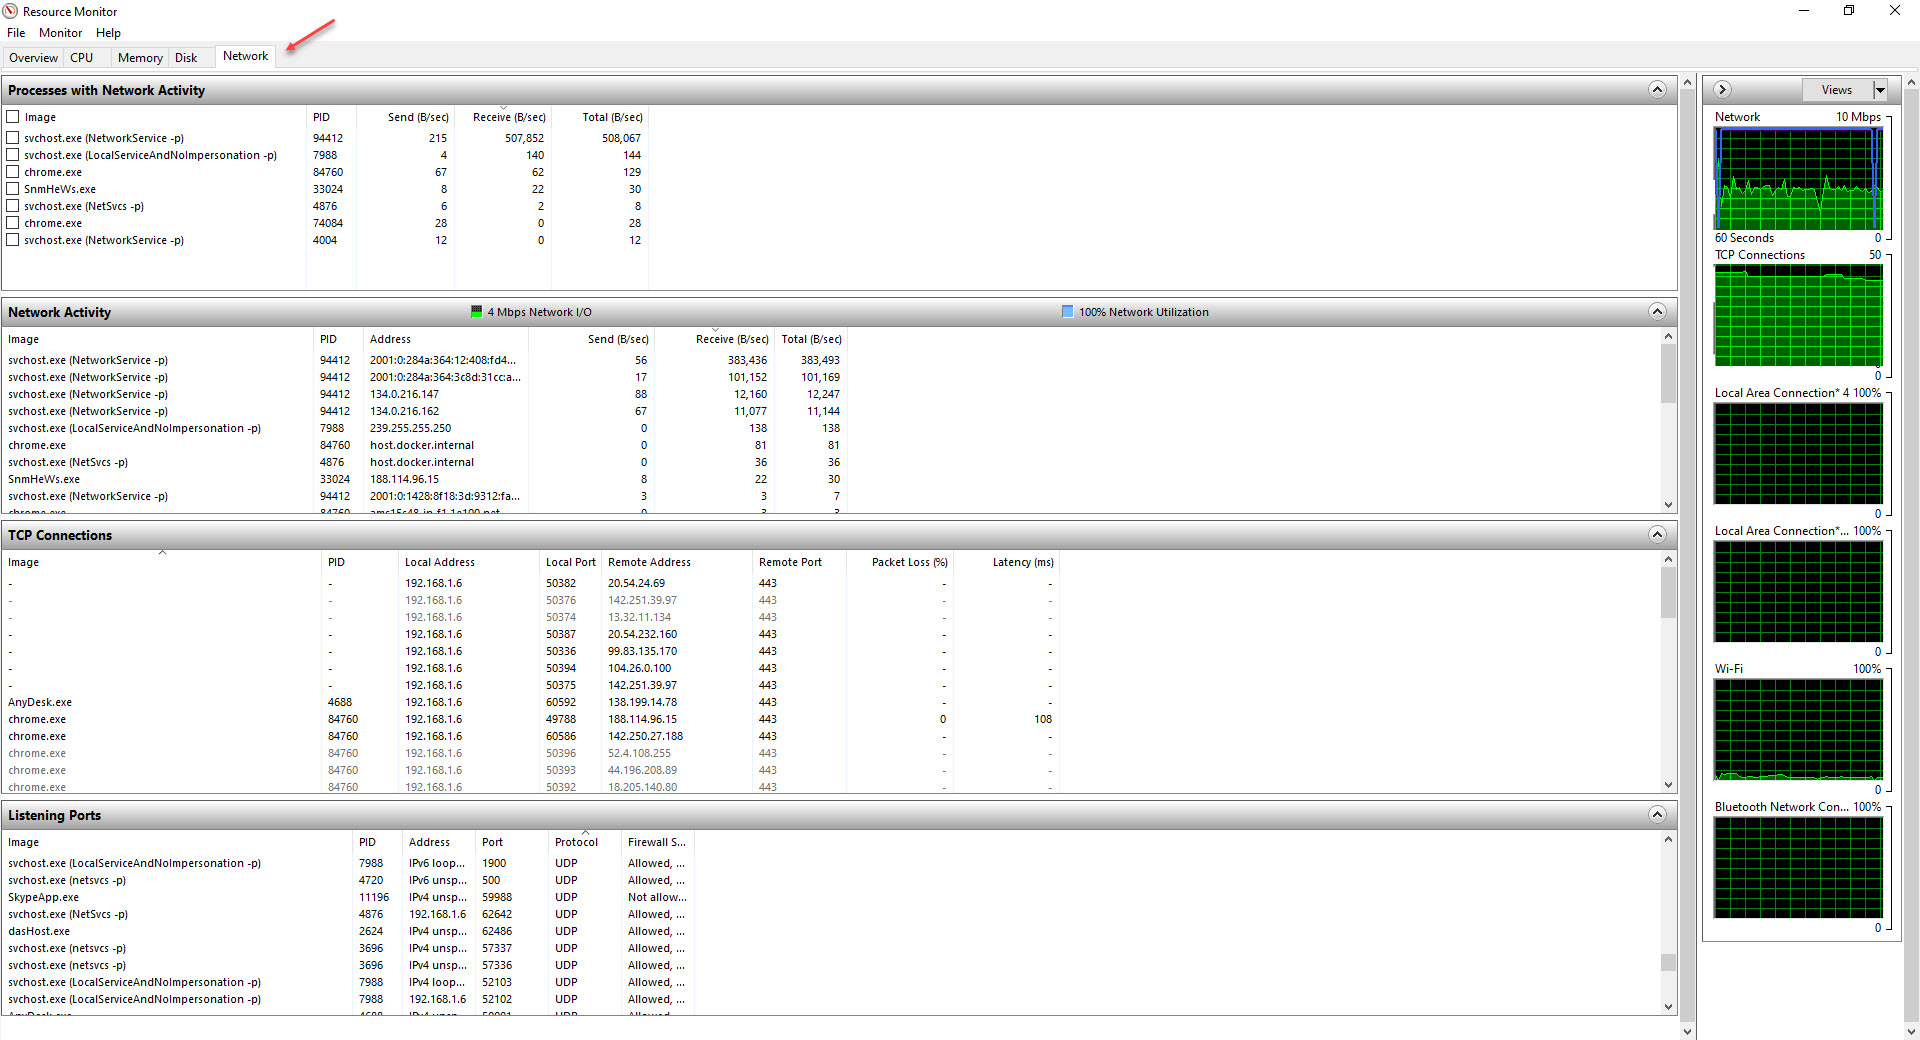Collapse the Network Activity panel

point(1658,311)
